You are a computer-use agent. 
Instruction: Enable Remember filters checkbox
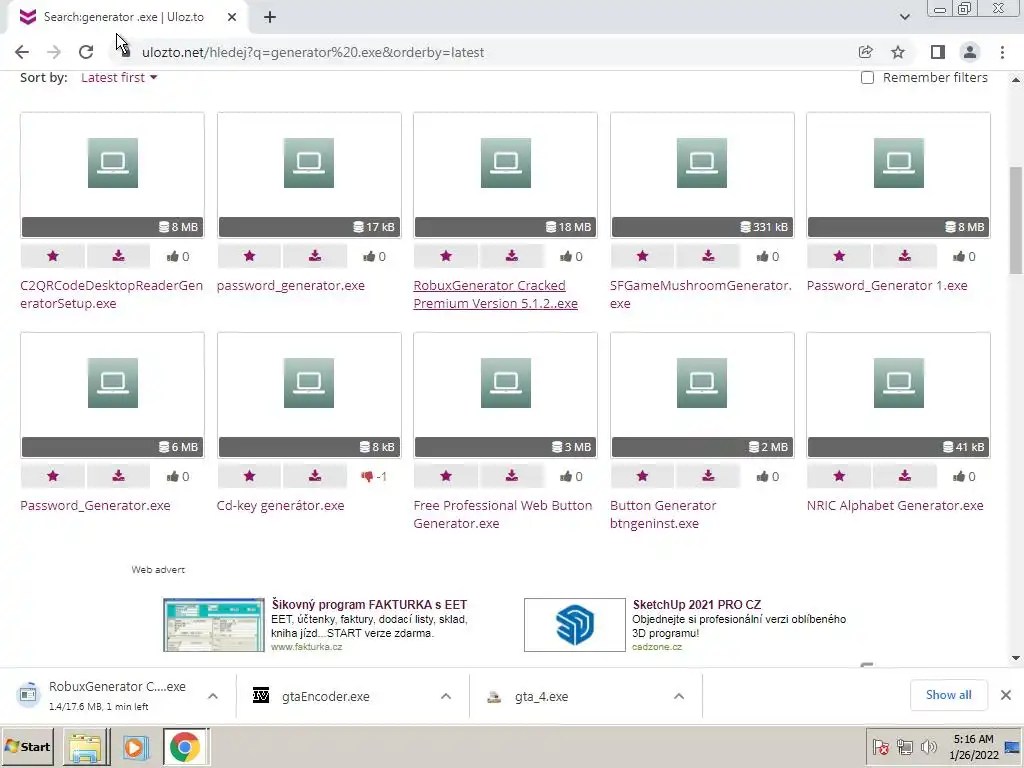coord(867,78)
